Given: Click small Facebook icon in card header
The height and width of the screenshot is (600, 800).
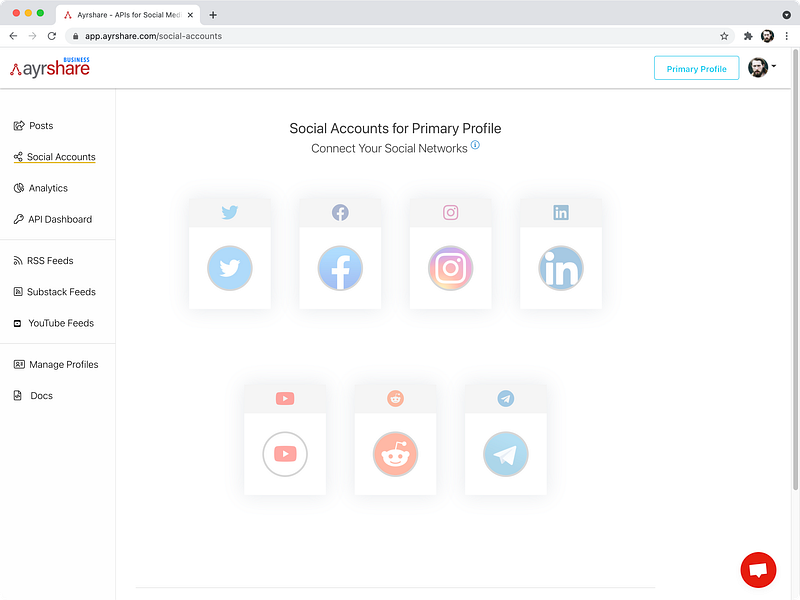Looking at the screenshot, I should tap(340, 212).
